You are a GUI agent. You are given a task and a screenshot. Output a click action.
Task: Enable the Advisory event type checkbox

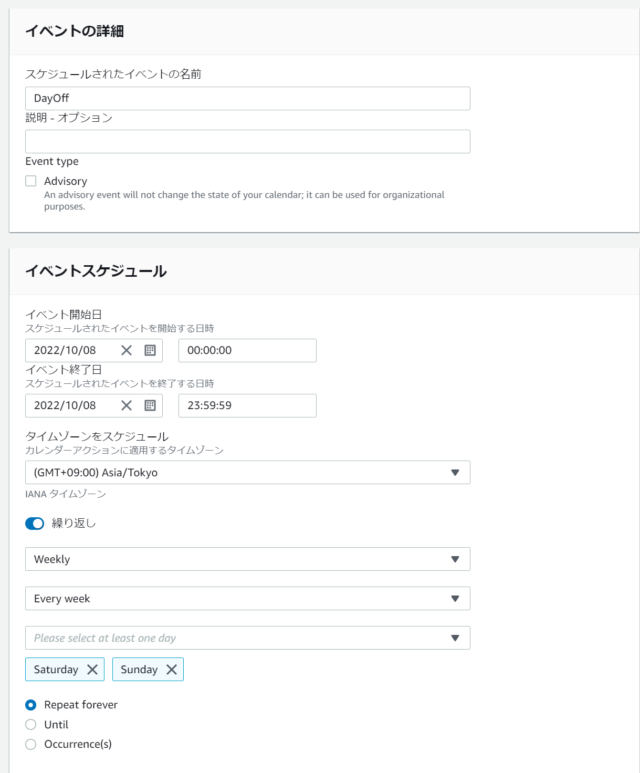(x=31, y=181)
